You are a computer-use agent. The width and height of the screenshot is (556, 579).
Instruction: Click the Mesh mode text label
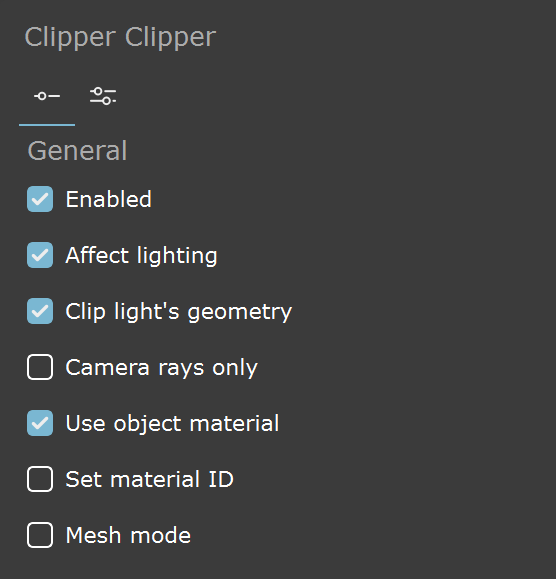click(128, 535)
